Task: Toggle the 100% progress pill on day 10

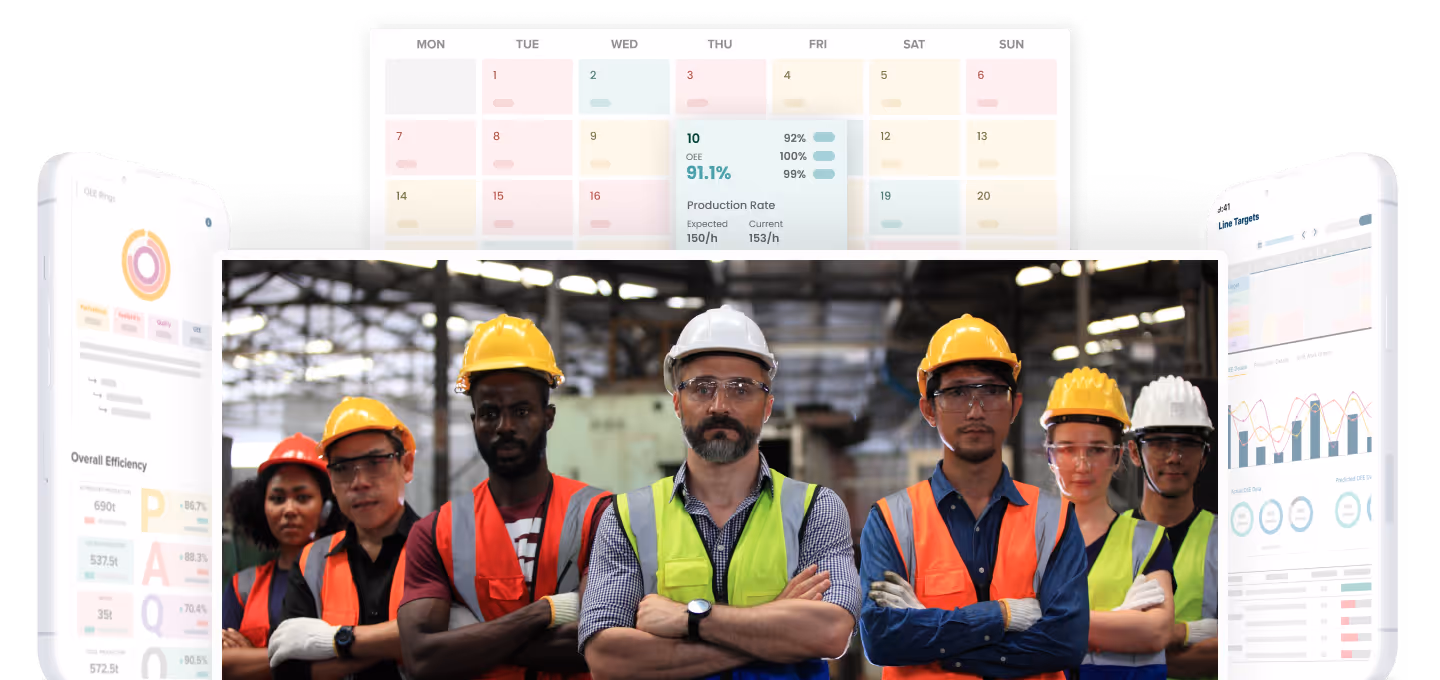Action: 822,156
